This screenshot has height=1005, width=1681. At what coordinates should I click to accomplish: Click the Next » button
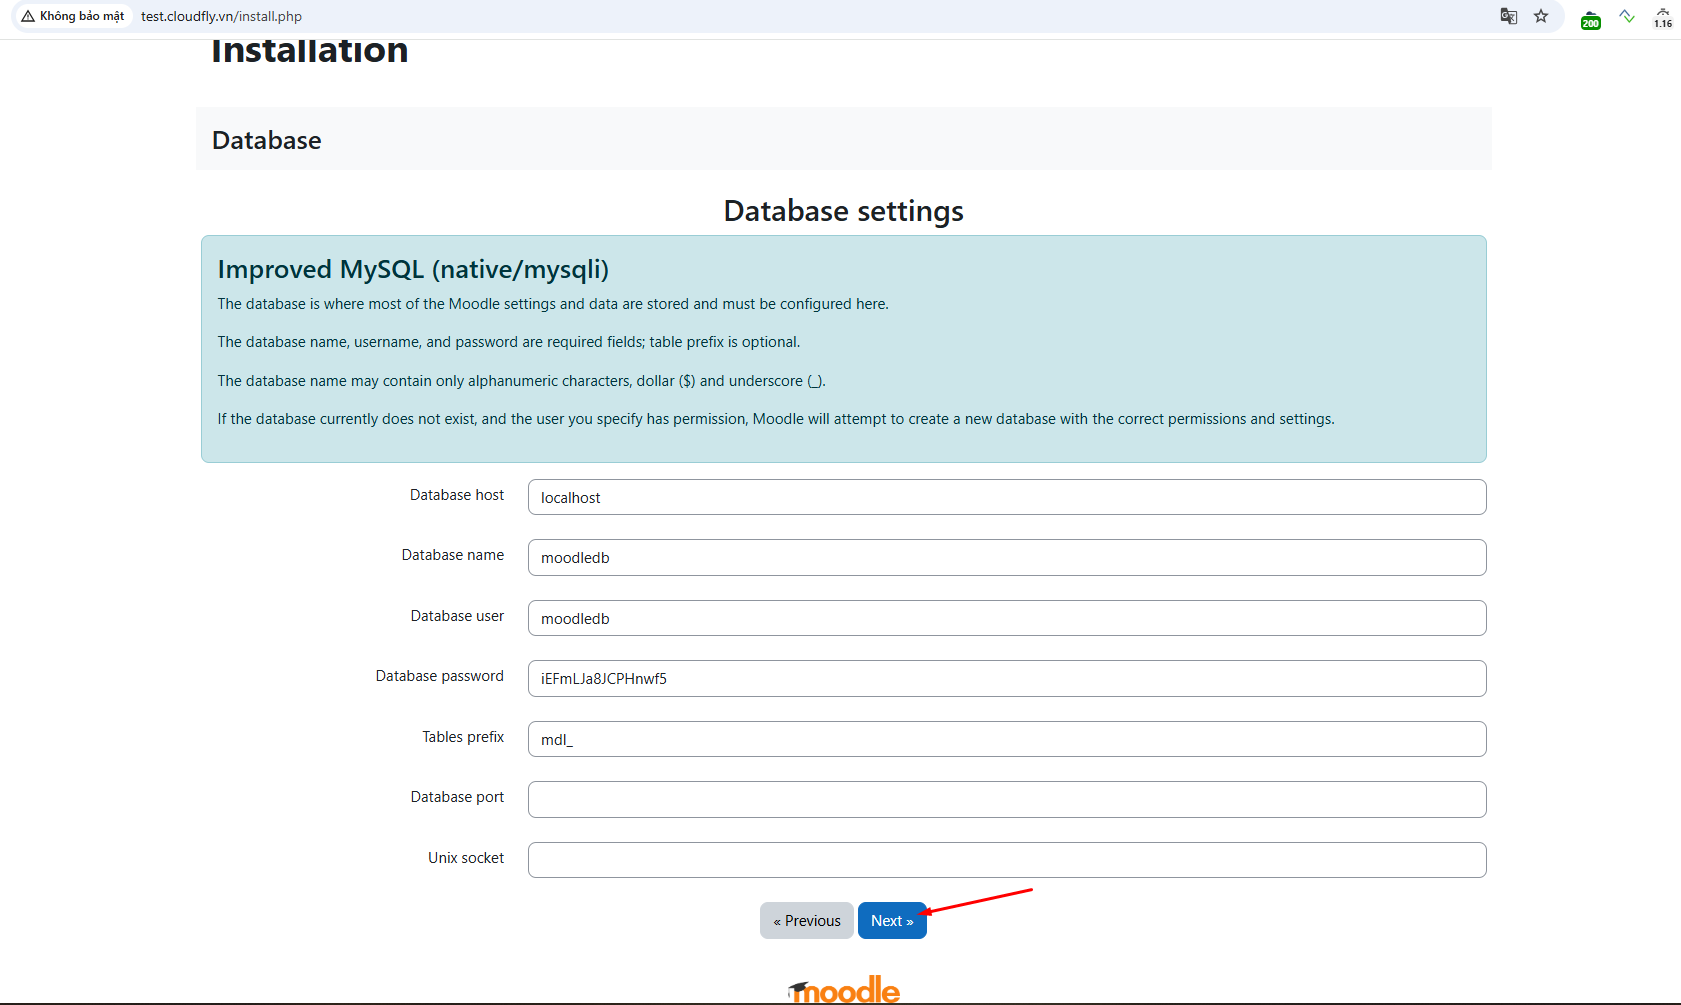(891, 921)
